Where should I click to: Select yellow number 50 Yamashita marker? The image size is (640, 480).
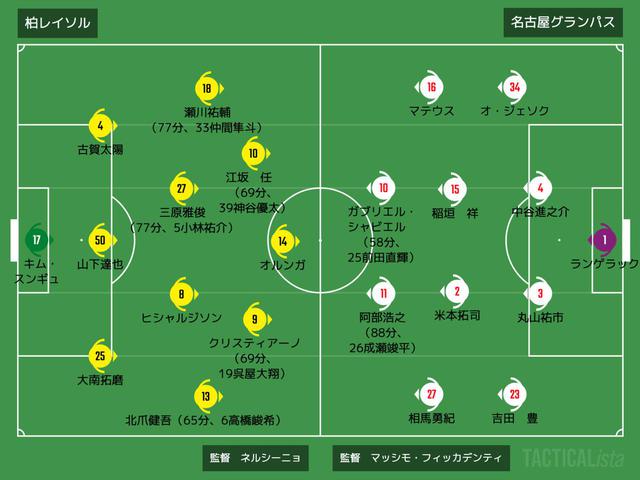[x=101, y=240]
